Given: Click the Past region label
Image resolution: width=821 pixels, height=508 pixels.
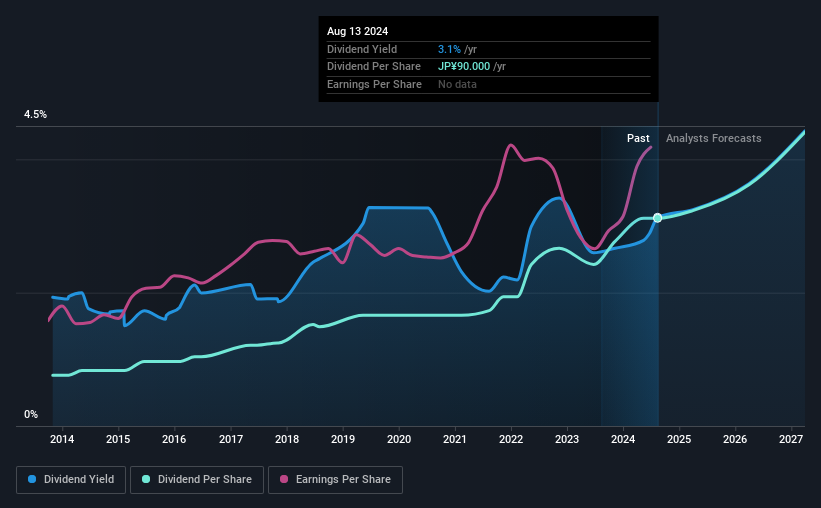Looking at the screenshot, I should pos(638,138).
